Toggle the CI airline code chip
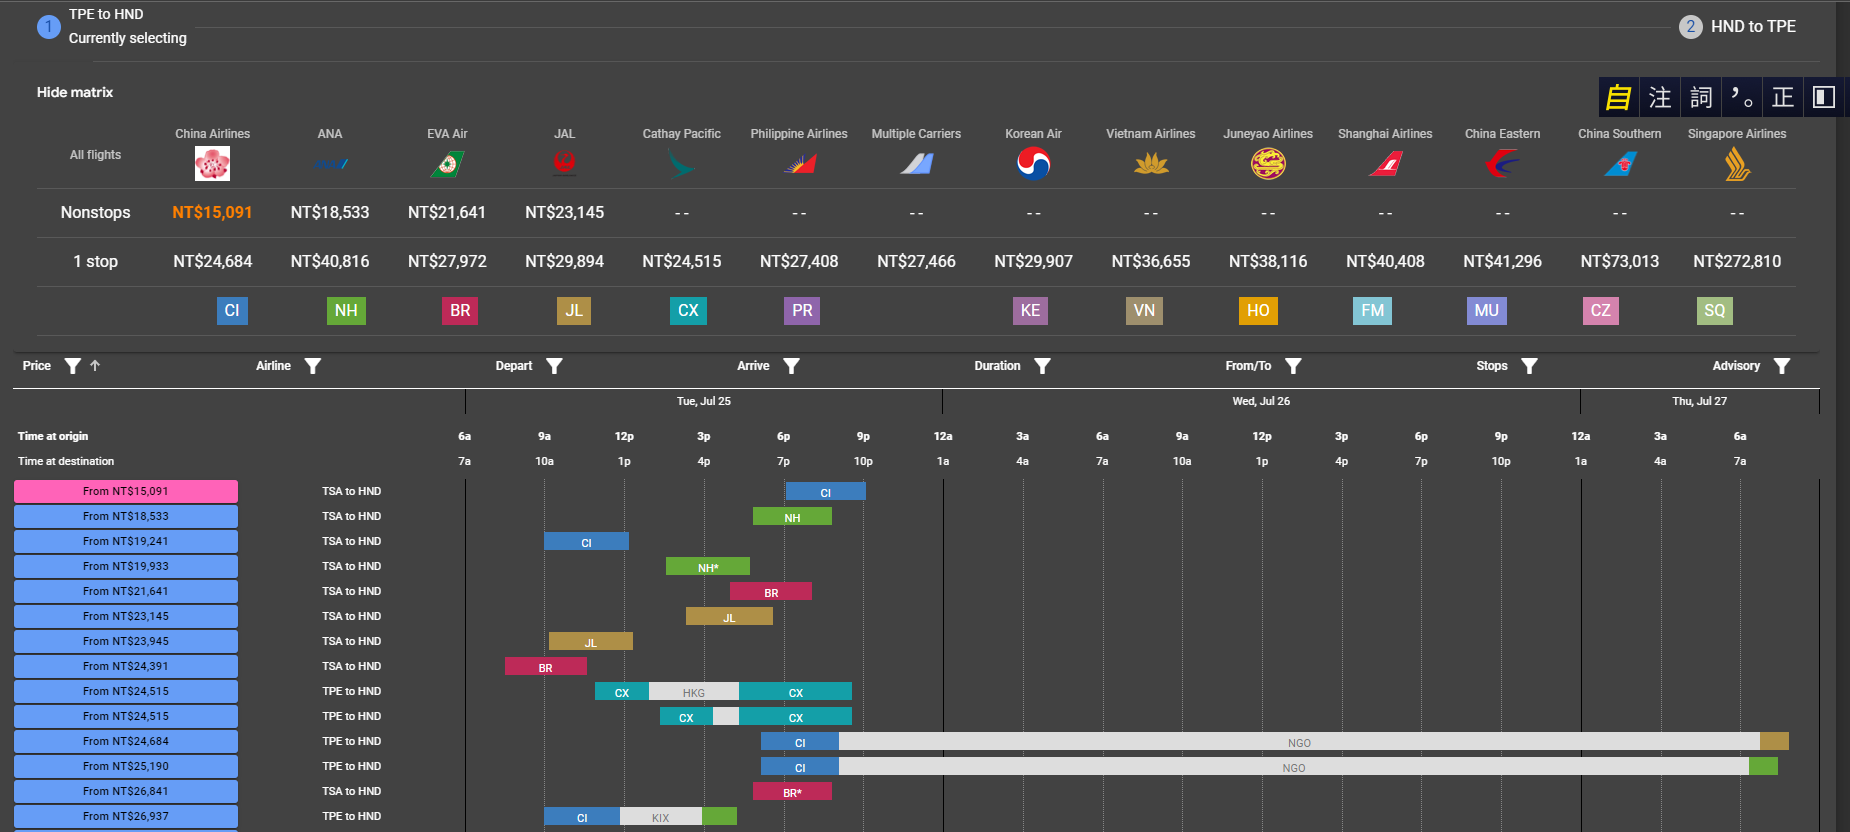 232,311
